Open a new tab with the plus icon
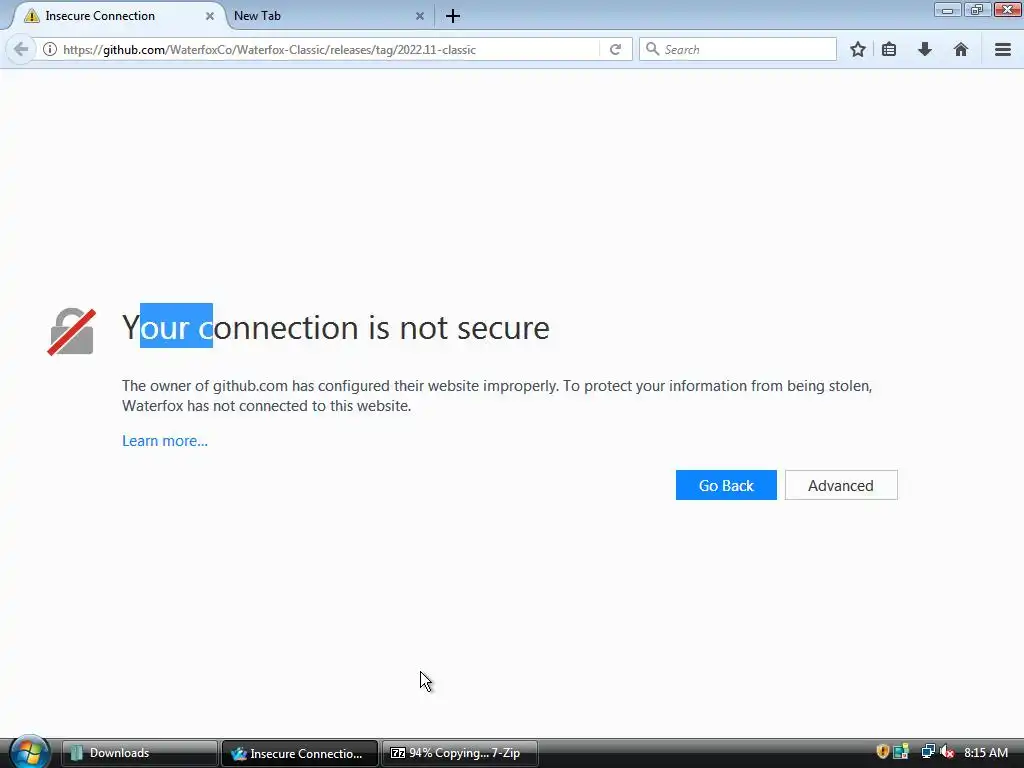Viewport: 1024px width, 768px height. (453, 16)
